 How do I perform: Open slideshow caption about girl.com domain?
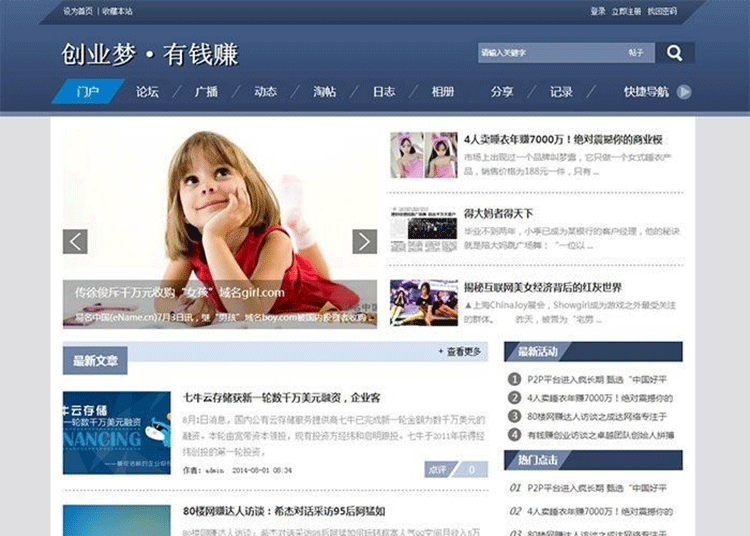point(179,292)
